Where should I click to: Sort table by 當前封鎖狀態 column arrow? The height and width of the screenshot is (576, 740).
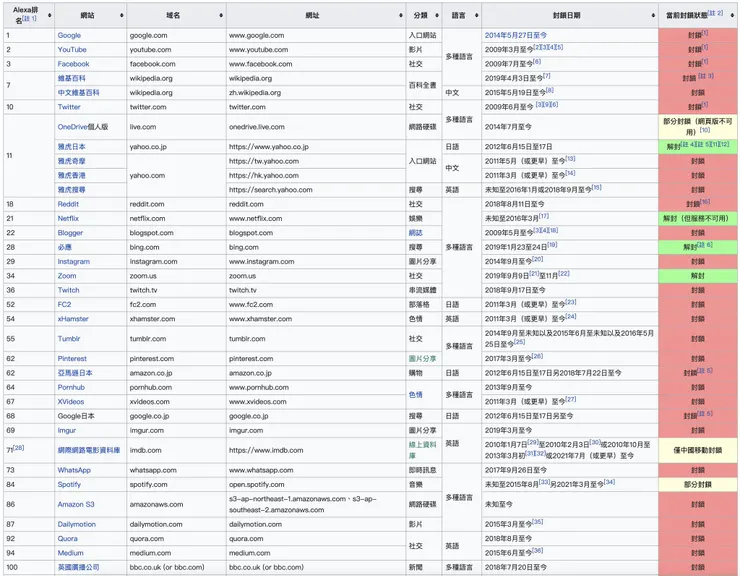point(732,16)
